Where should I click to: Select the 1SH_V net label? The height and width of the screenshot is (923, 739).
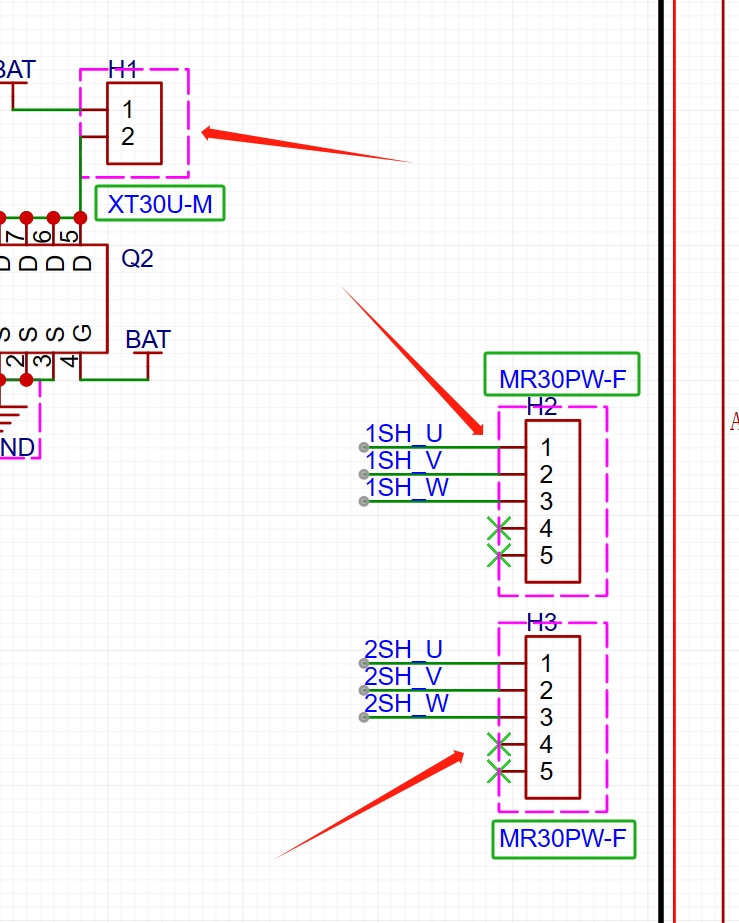tap(403, 461)
